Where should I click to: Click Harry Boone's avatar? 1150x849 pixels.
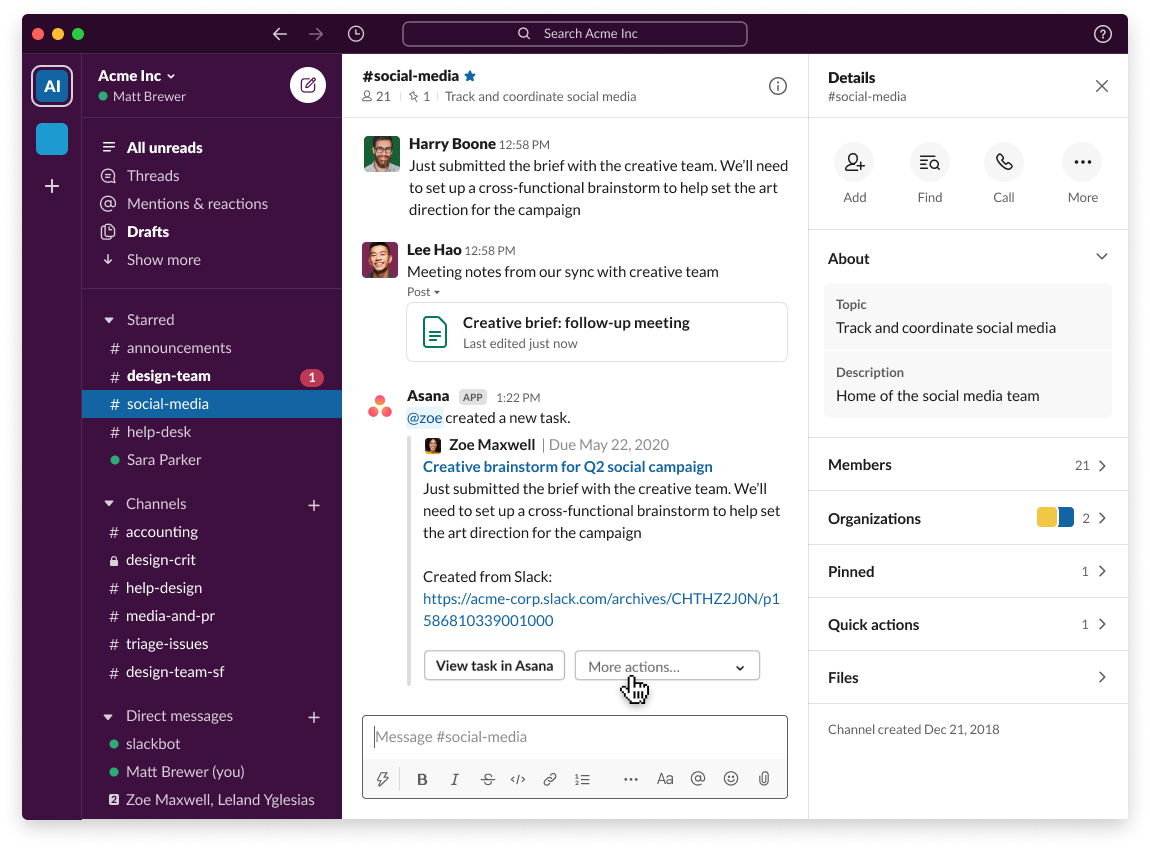coord(381,153)
